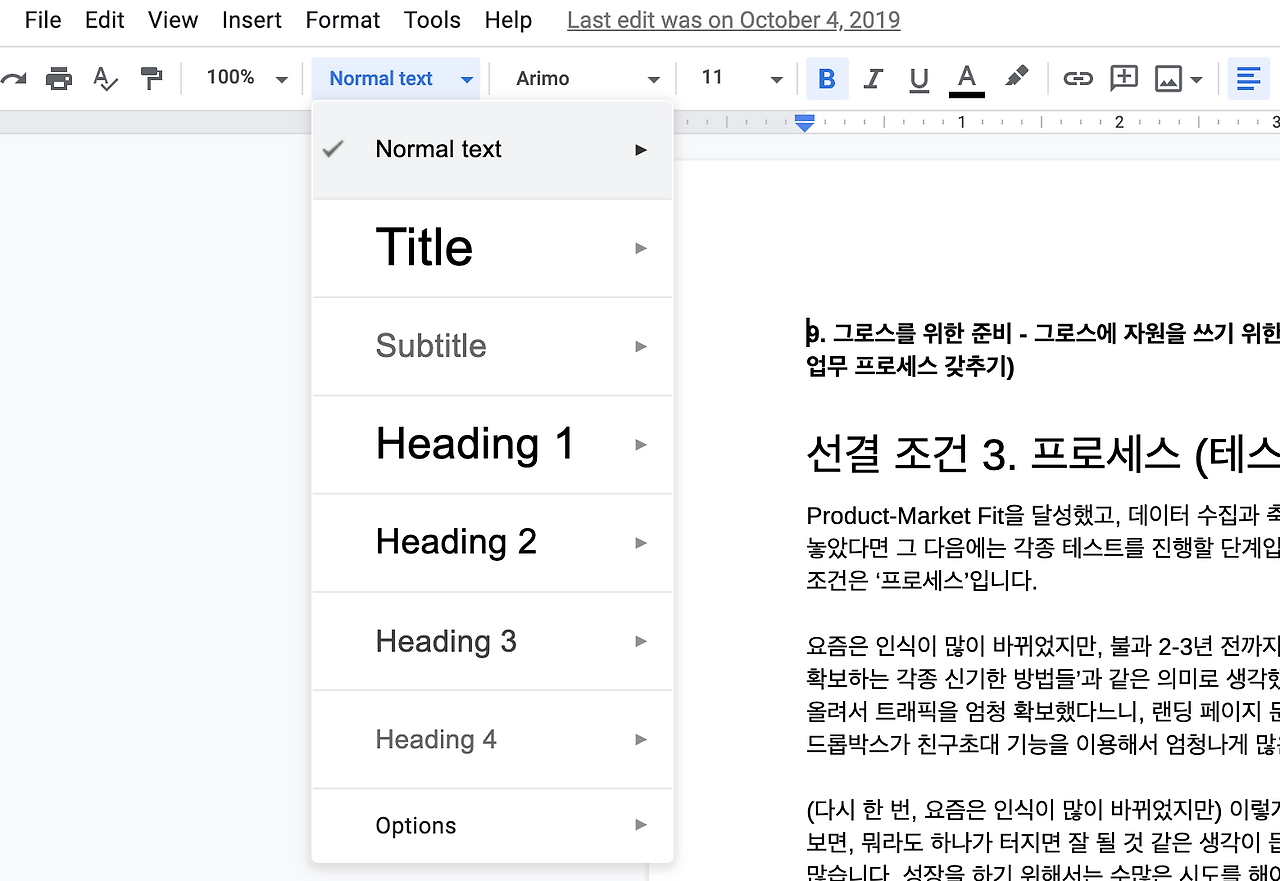Apply the Heading 3 style
Image resolution: width=1280 pixels, height=881 pixels.
click(x=492, y=641)
